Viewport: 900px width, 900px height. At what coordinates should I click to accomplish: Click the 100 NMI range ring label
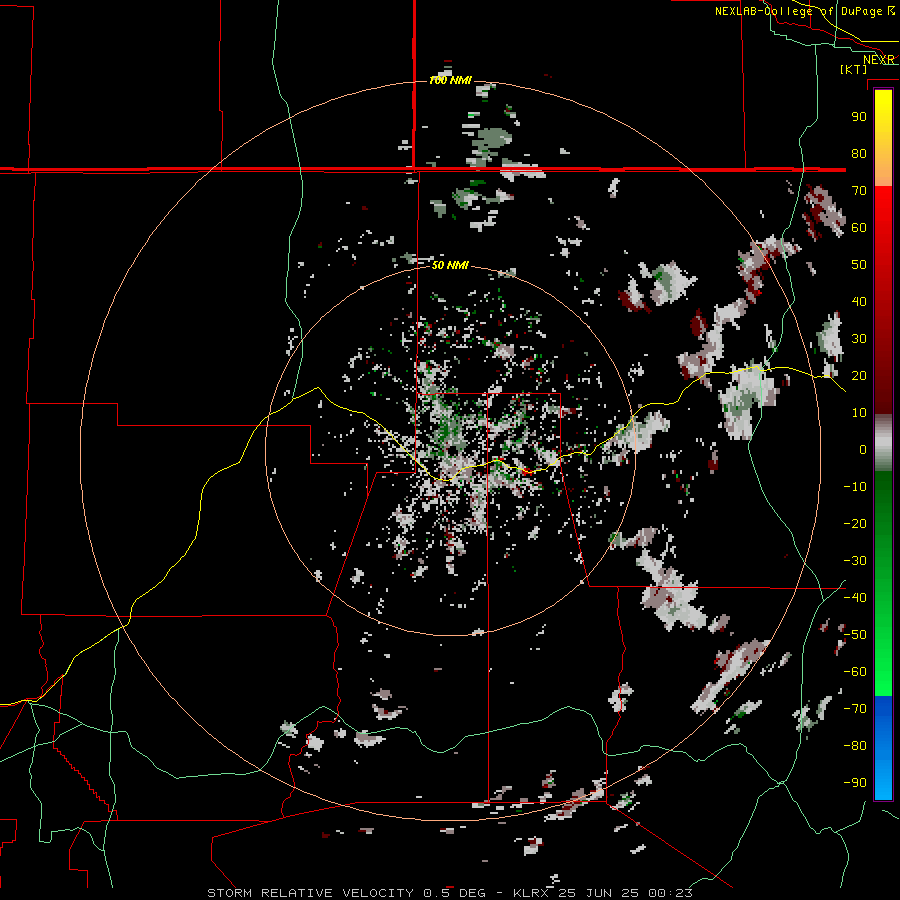click(451, 80)
